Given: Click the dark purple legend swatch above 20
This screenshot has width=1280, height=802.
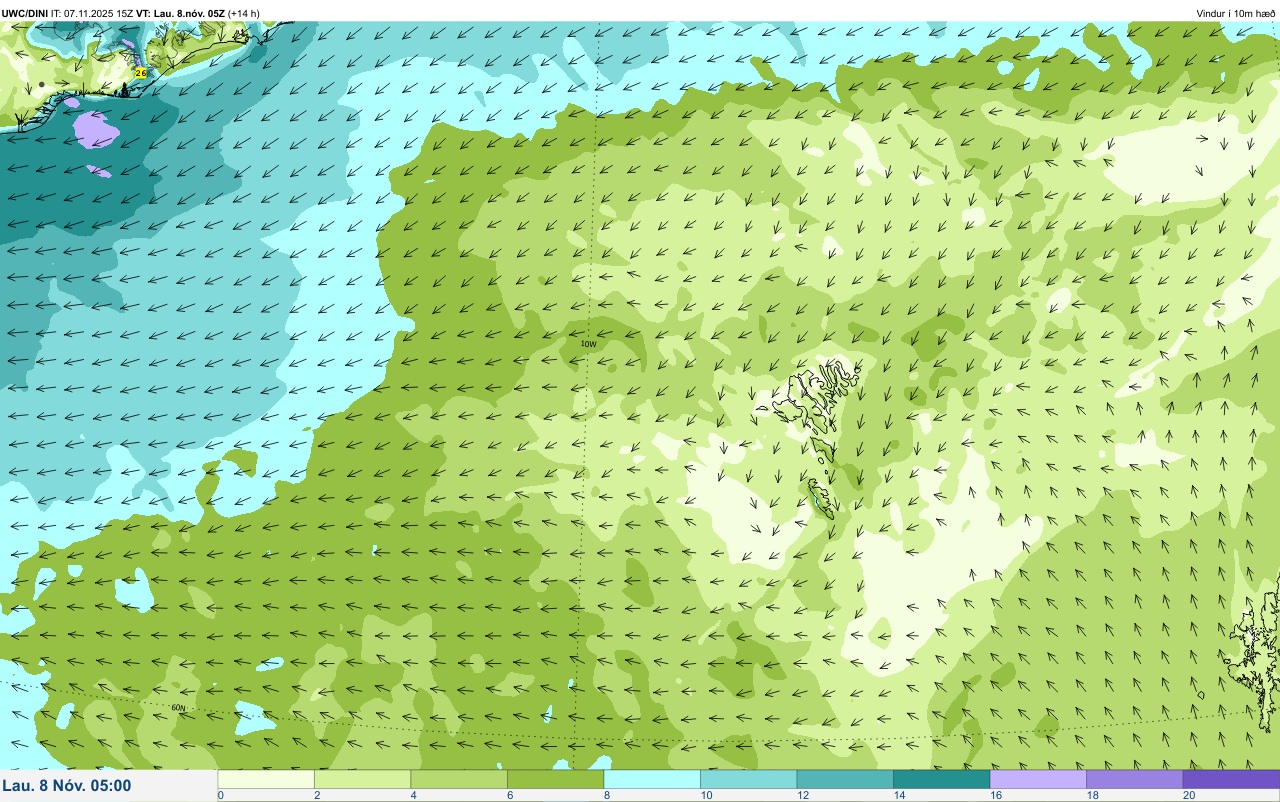Looking at the screenshot, I should (1231, 779).
